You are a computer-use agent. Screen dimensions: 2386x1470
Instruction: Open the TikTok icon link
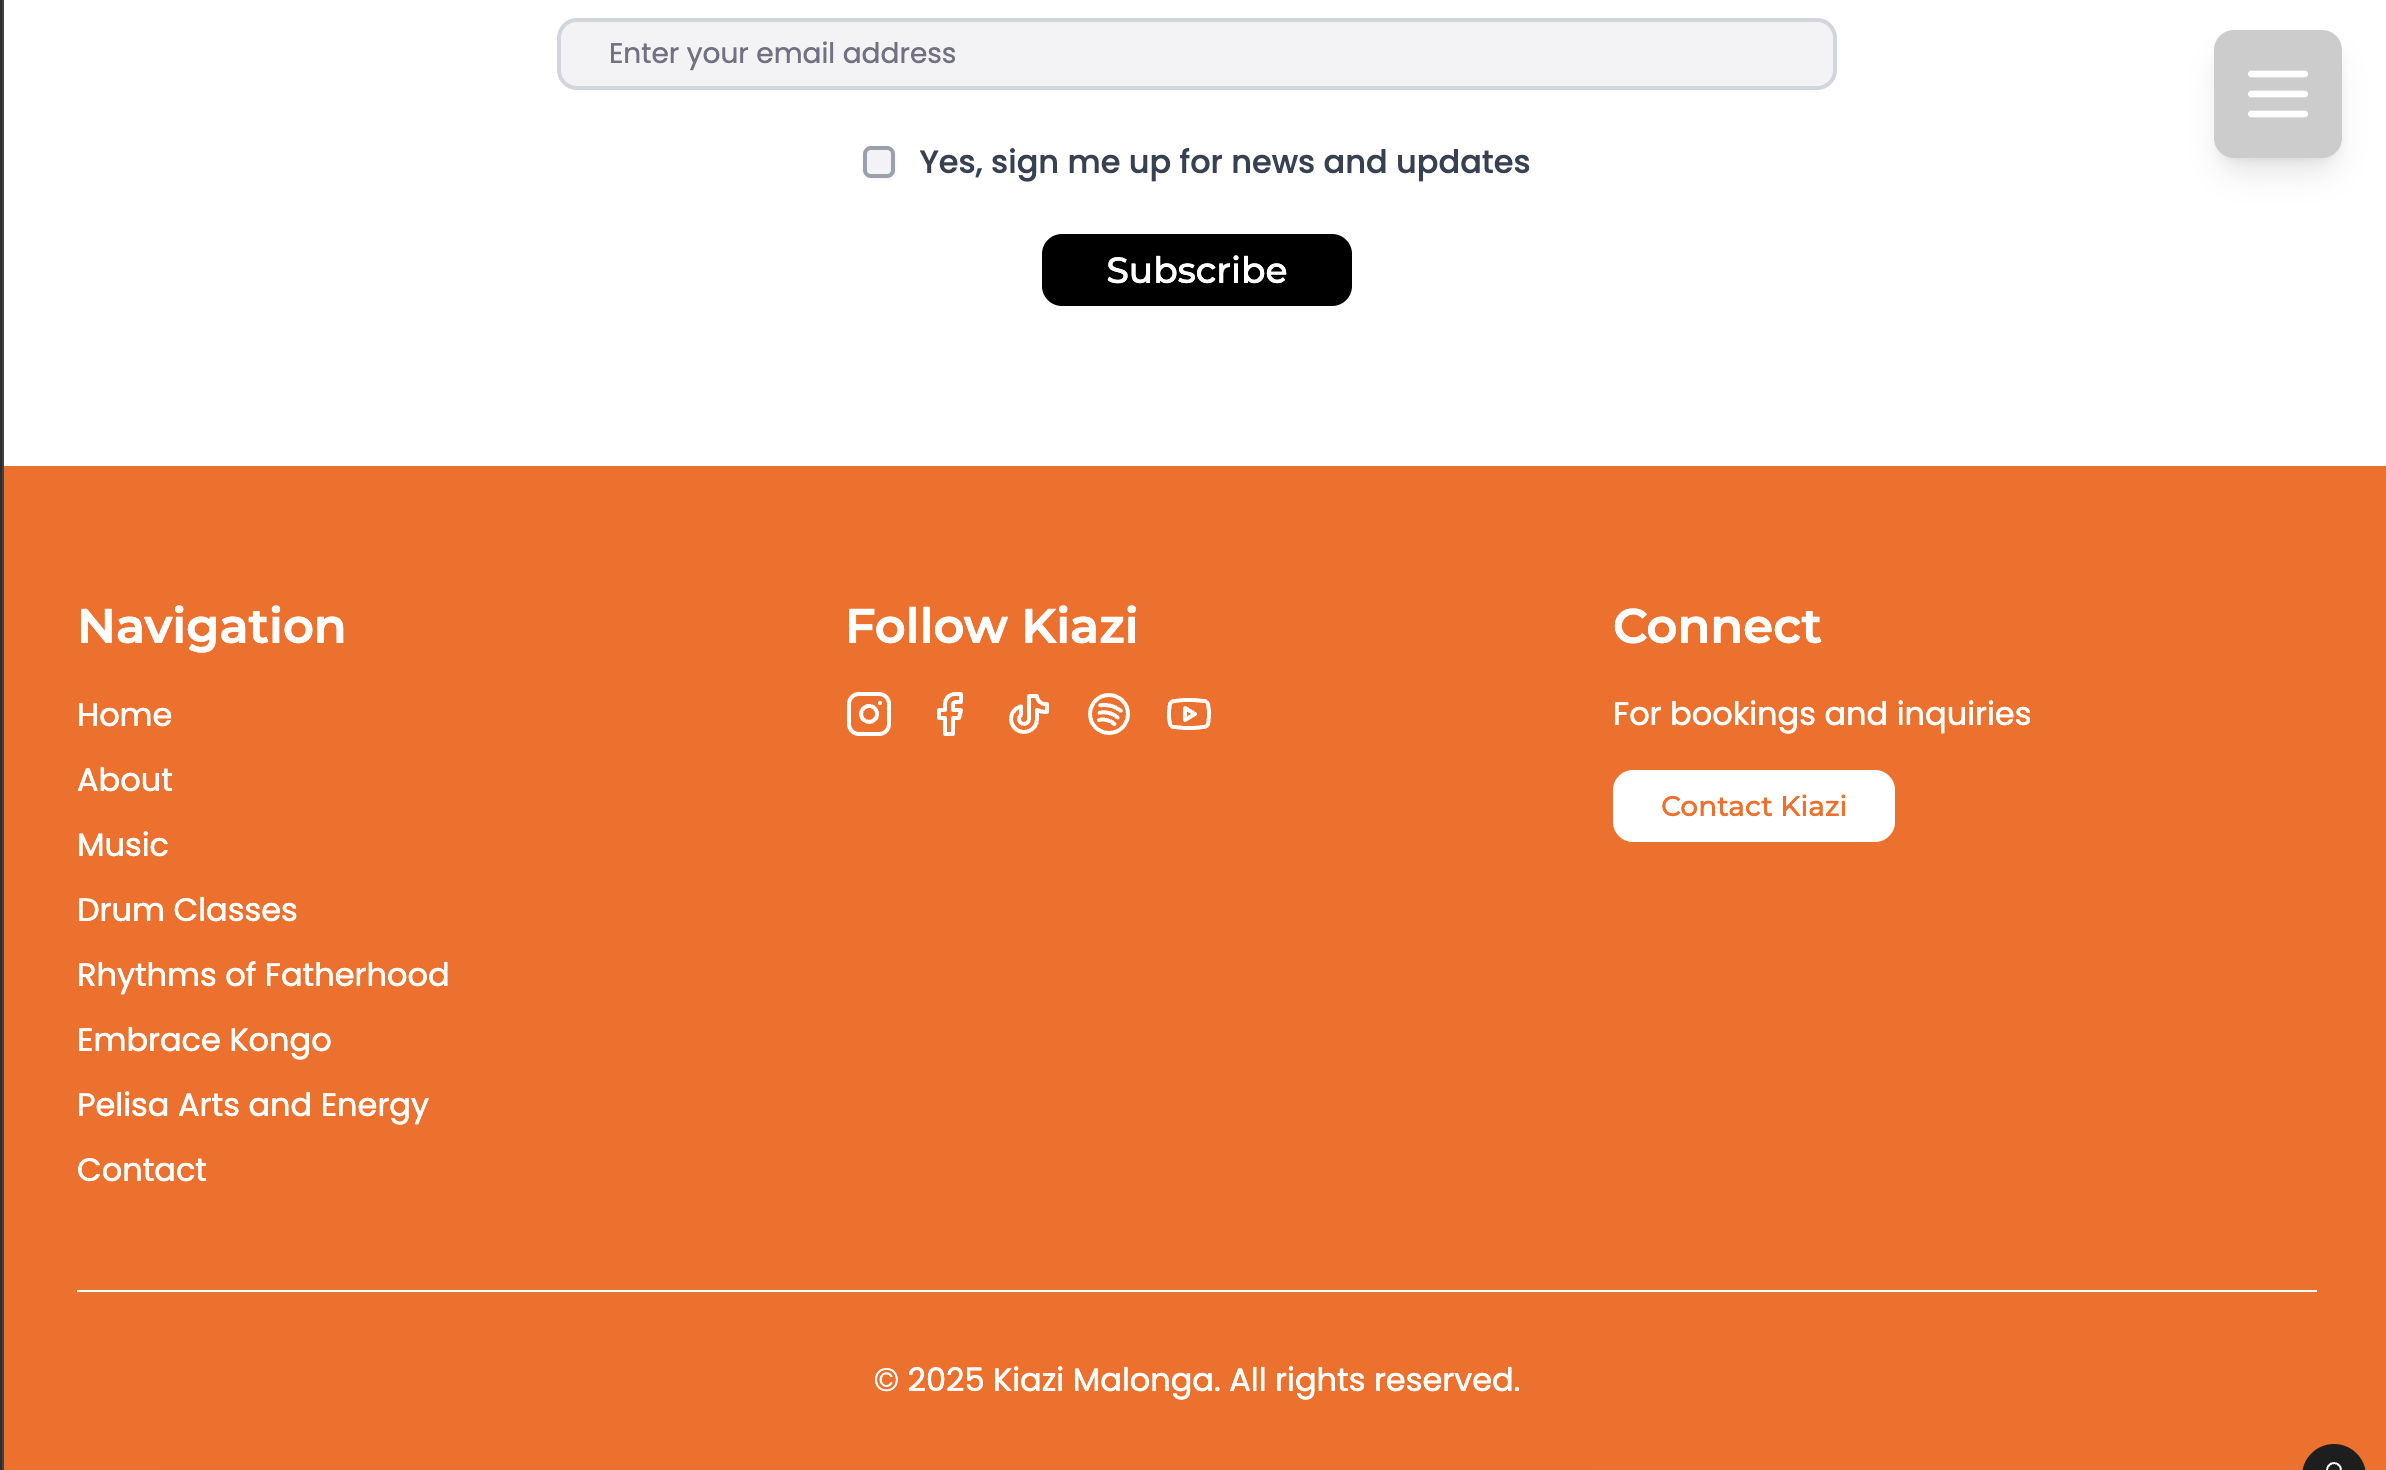(x=1028, y=714)
